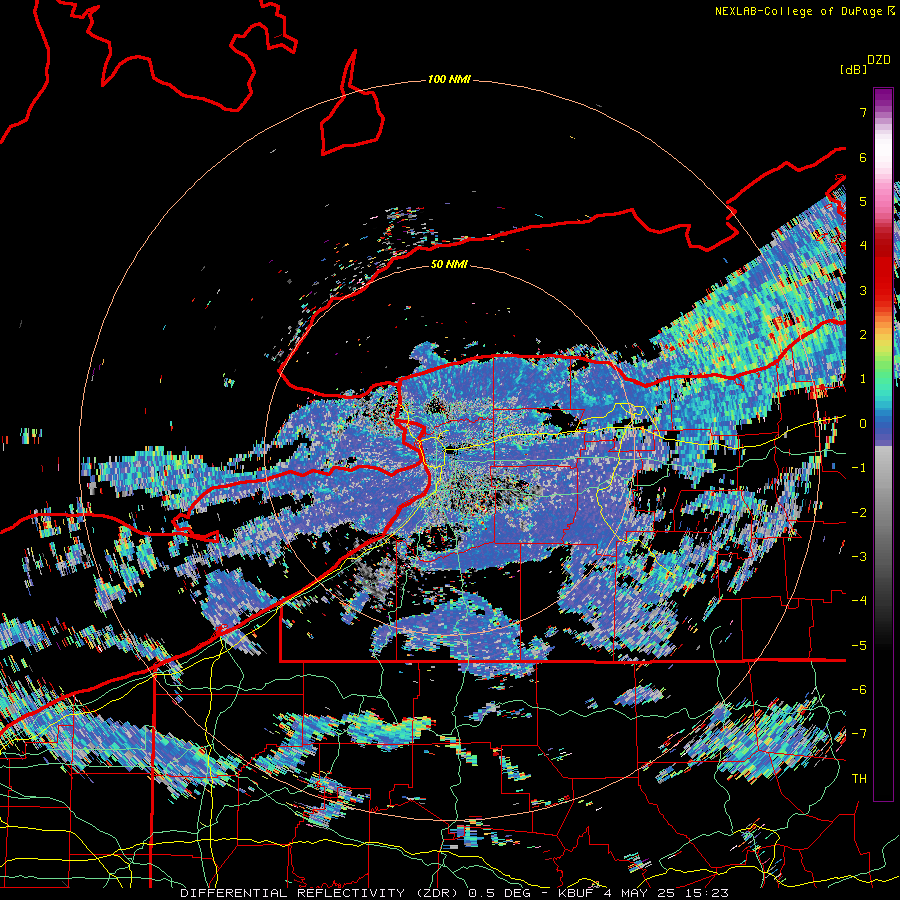Click the TH threshold label on the legend
The image size is (900, 900).
coord(859,779)
